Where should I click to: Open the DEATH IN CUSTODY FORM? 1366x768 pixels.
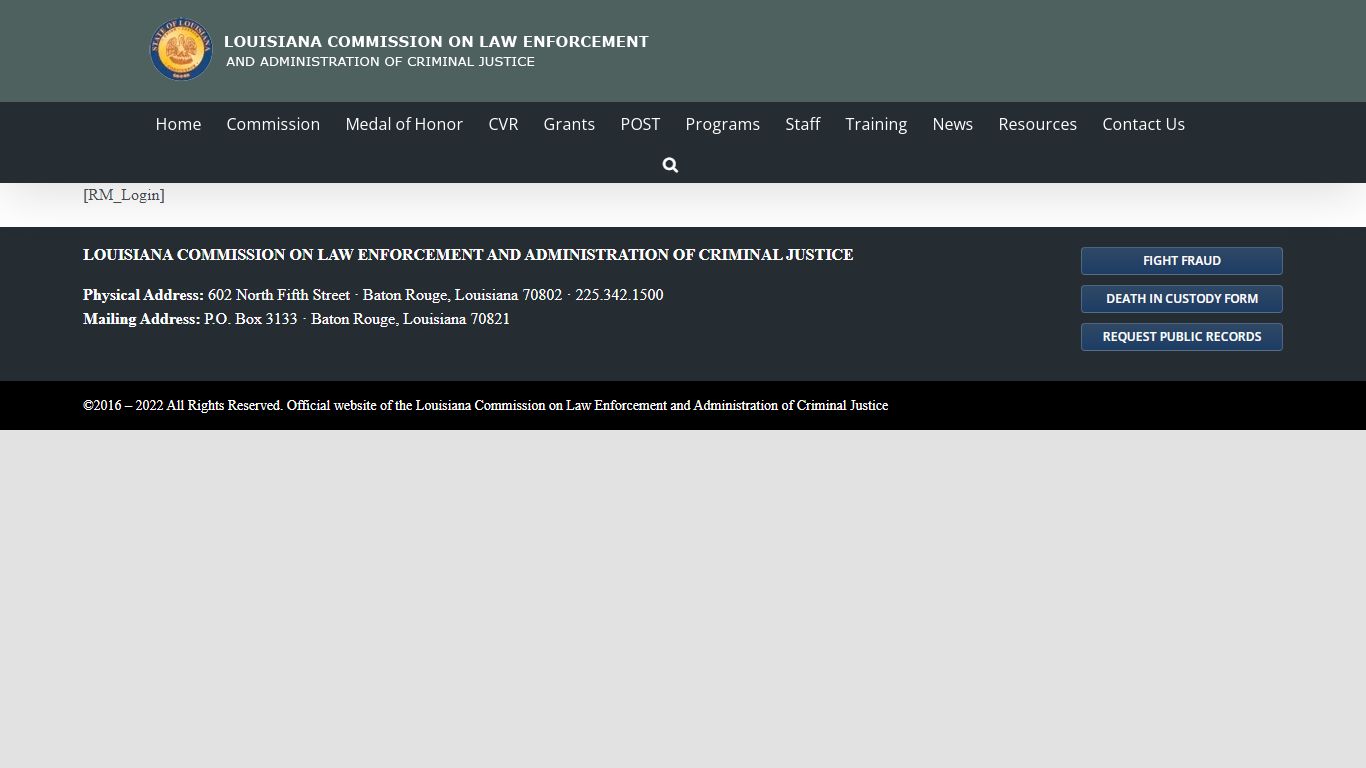[x=1181, y=298]
